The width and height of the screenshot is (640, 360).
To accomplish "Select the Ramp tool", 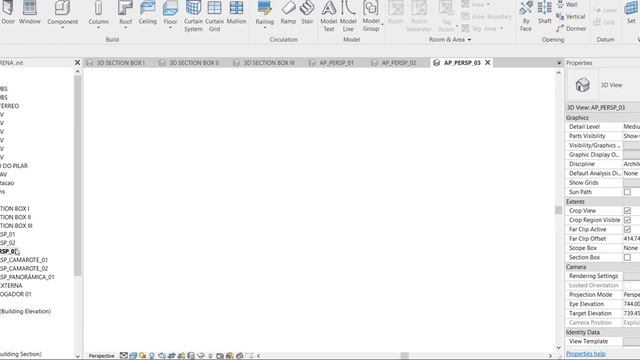I will point(288,13).
